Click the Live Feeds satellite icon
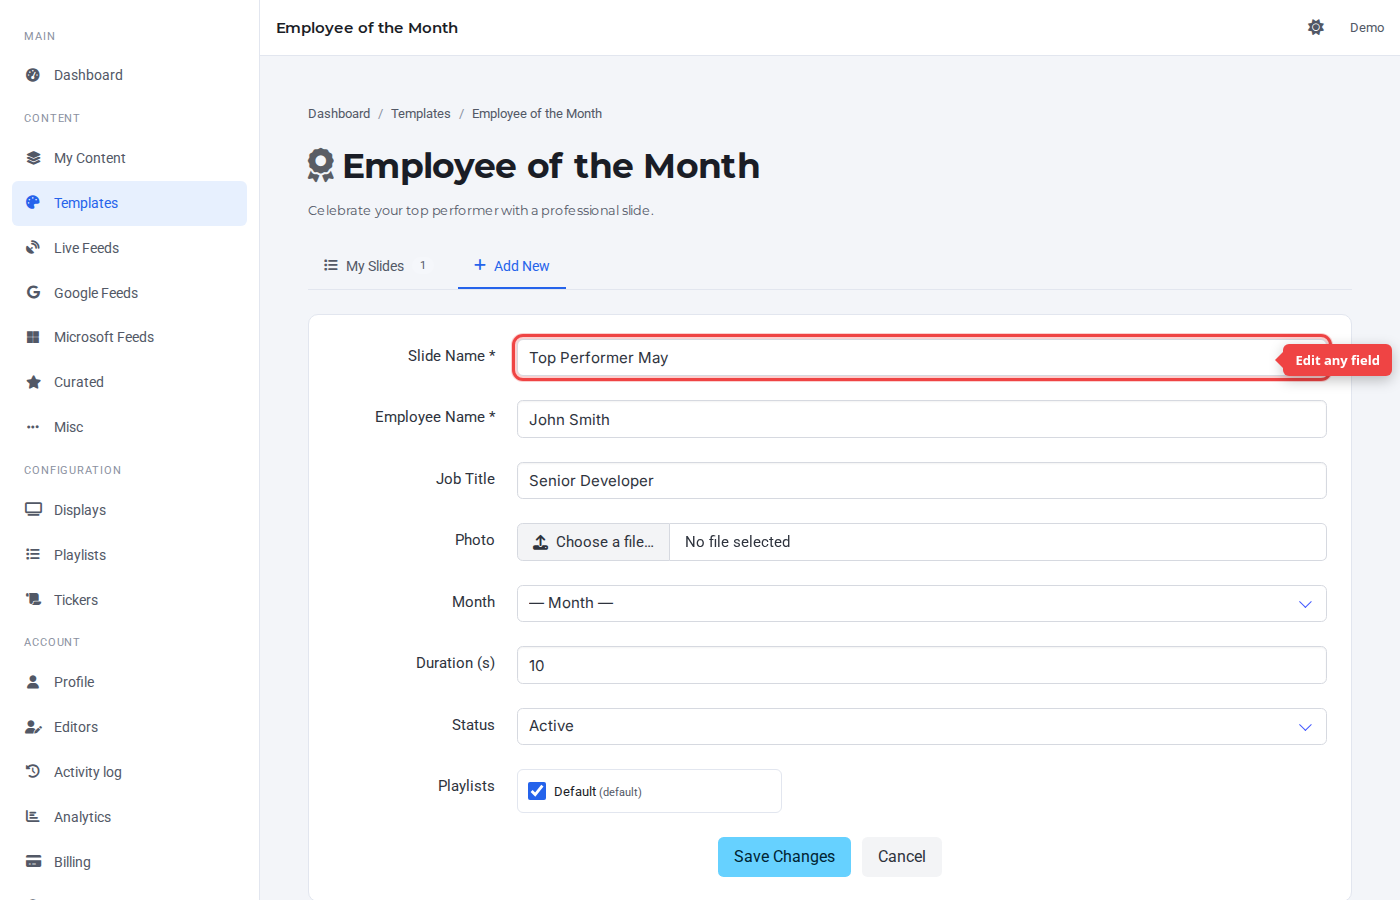Viewport: 1400px width, 900px height. tap(33, 248)
